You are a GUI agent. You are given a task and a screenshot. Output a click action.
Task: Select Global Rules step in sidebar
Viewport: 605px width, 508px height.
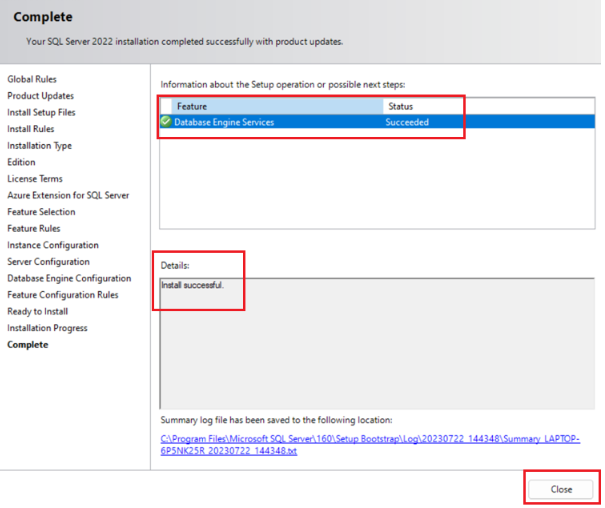tap(32, 79)
